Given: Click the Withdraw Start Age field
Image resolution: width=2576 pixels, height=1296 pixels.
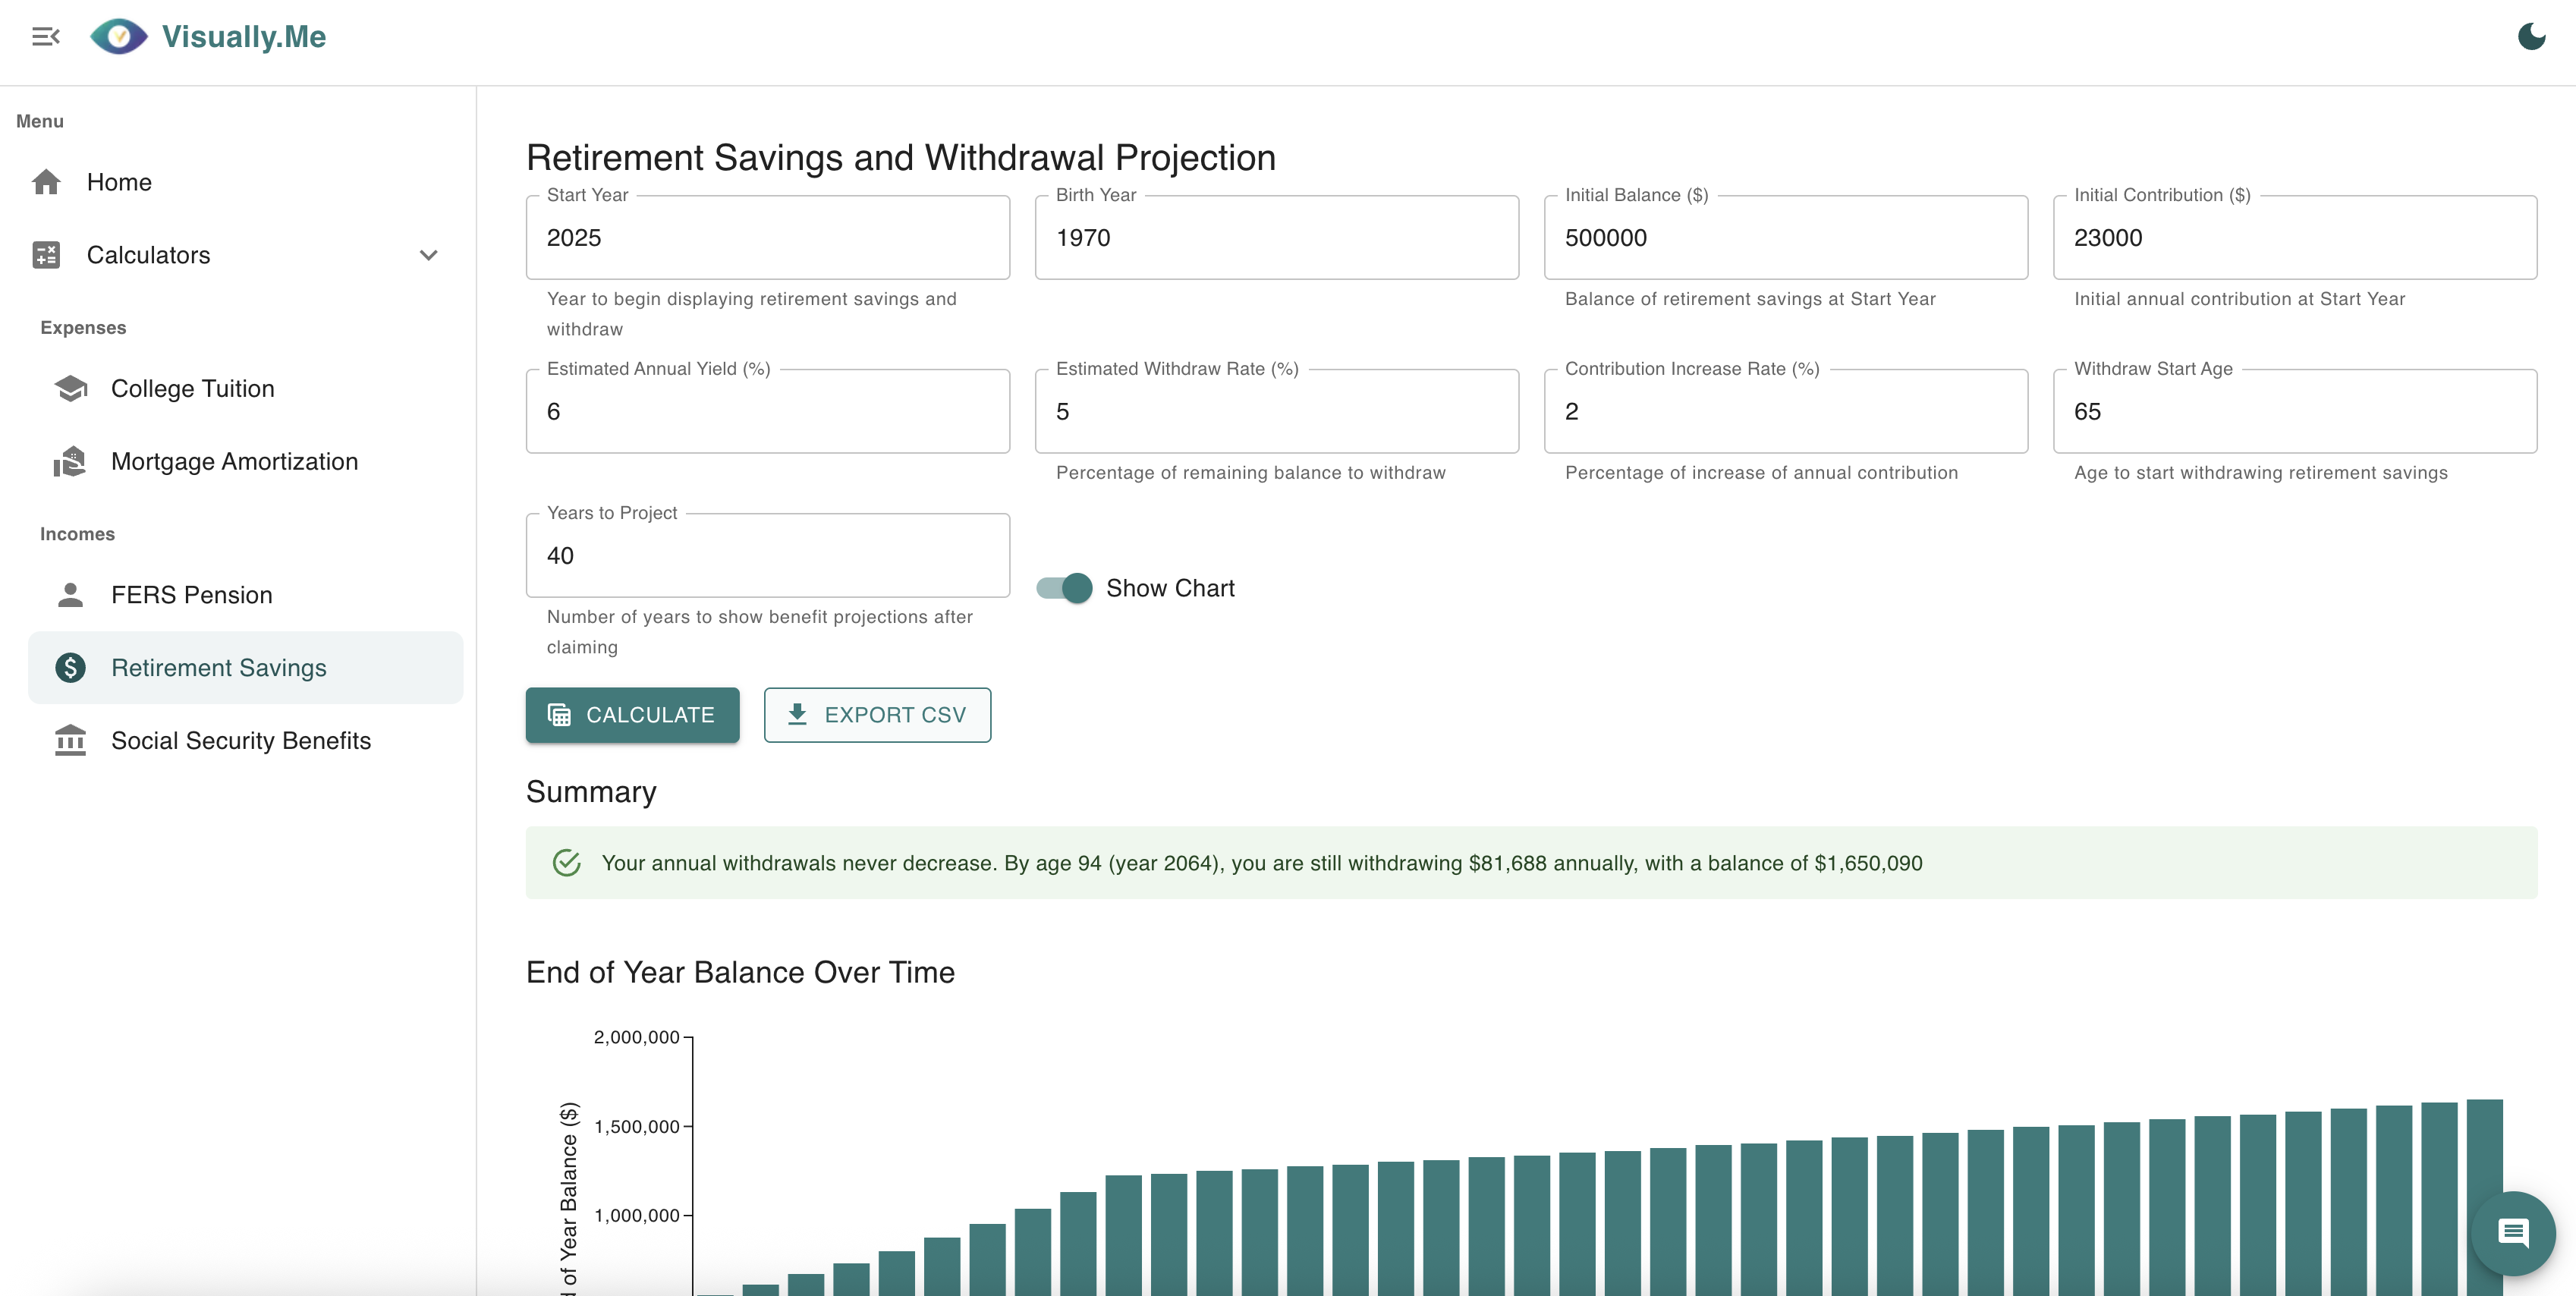Looking at the screenshot, I should pos(2294,412).
